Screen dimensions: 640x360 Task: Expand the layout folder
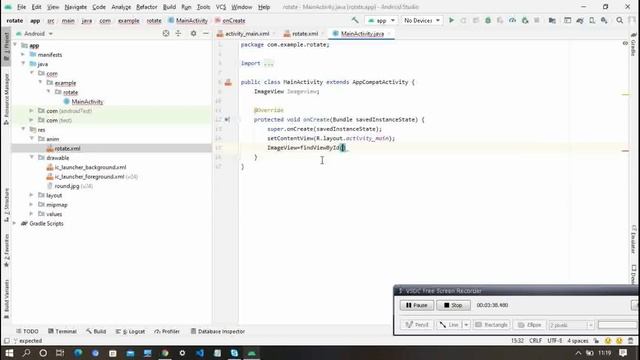click(x=31, y=195)
